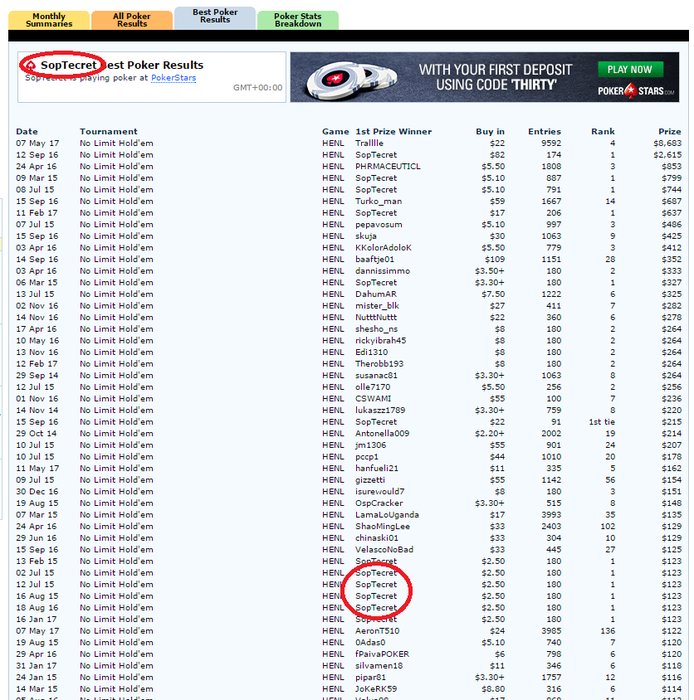
Task: Click winner JoKeRK59
Action: pyautogui.click(x=376, y=688)
